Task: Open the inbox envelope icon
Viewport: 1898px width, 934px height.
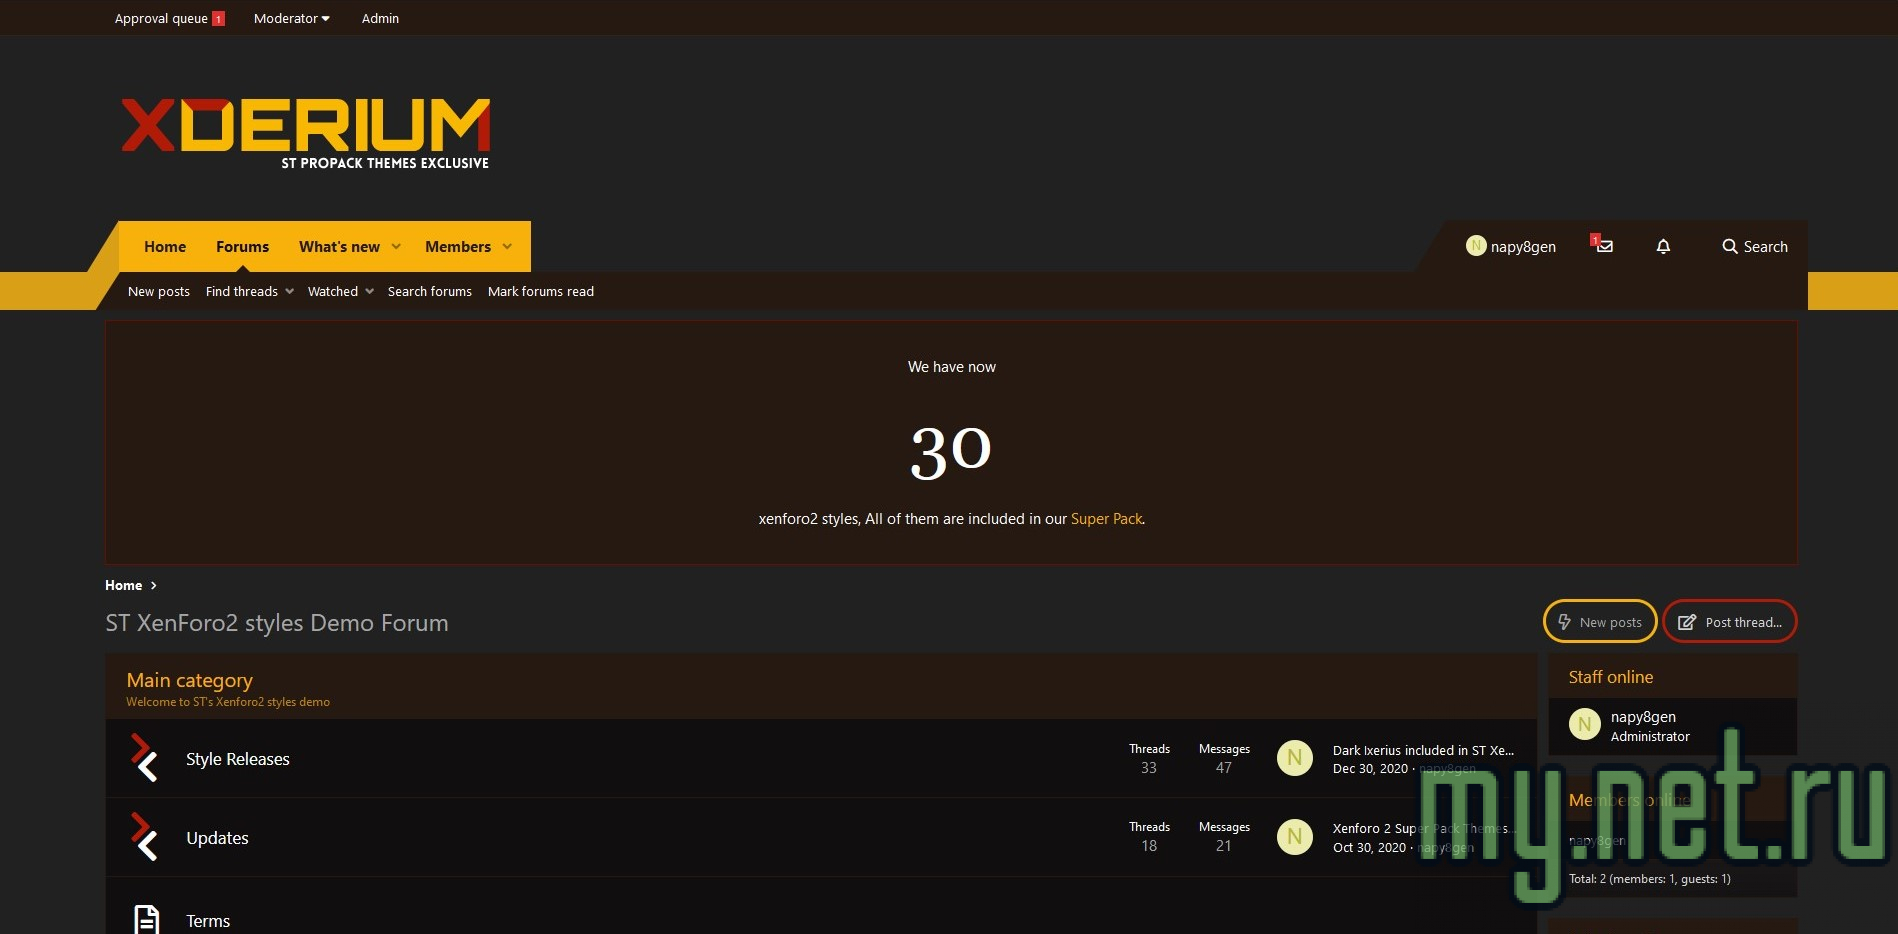Action: 1604,246
